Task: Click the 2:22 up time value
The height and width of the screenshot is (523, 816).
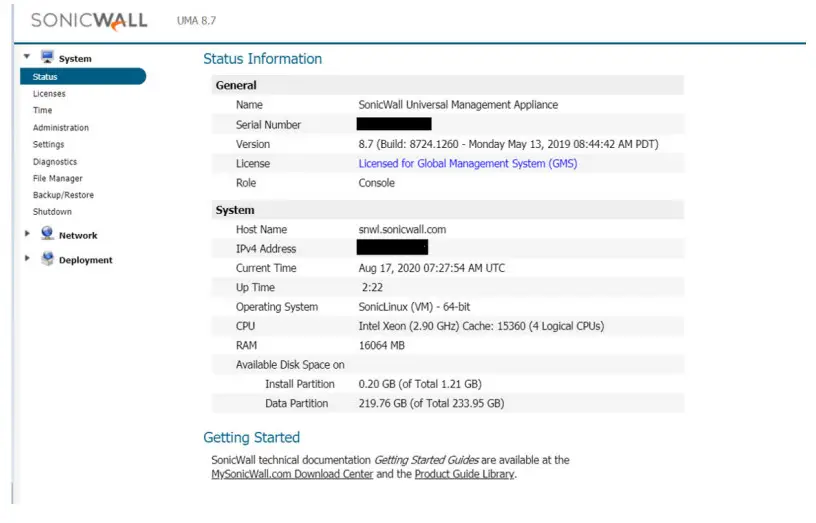Action: pos(372,287)
